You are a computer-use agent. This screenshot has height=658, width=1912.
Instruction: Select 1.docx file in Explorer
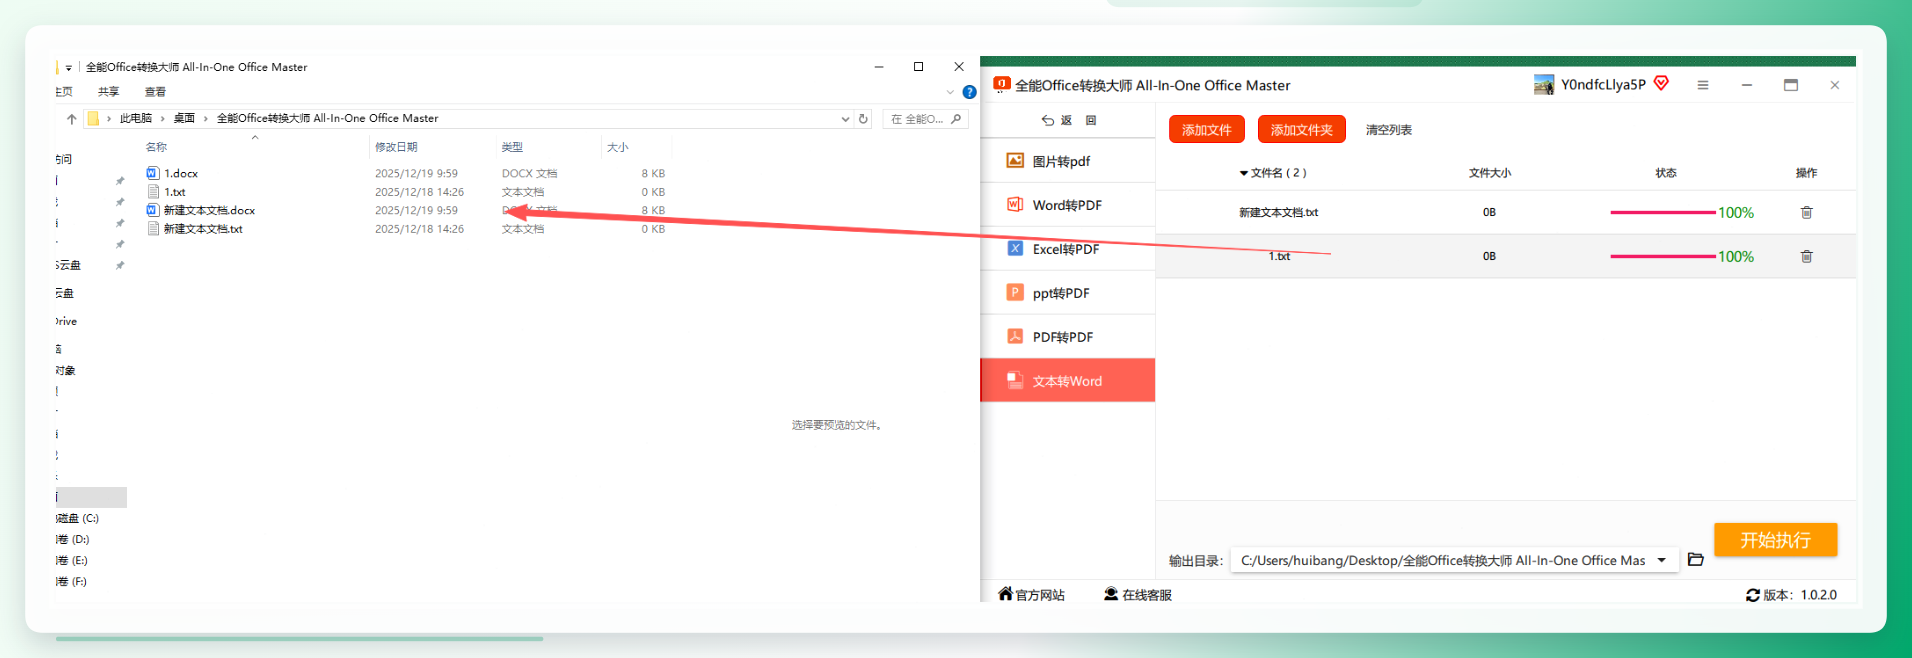pyautogui.click(x=181, y=173)
